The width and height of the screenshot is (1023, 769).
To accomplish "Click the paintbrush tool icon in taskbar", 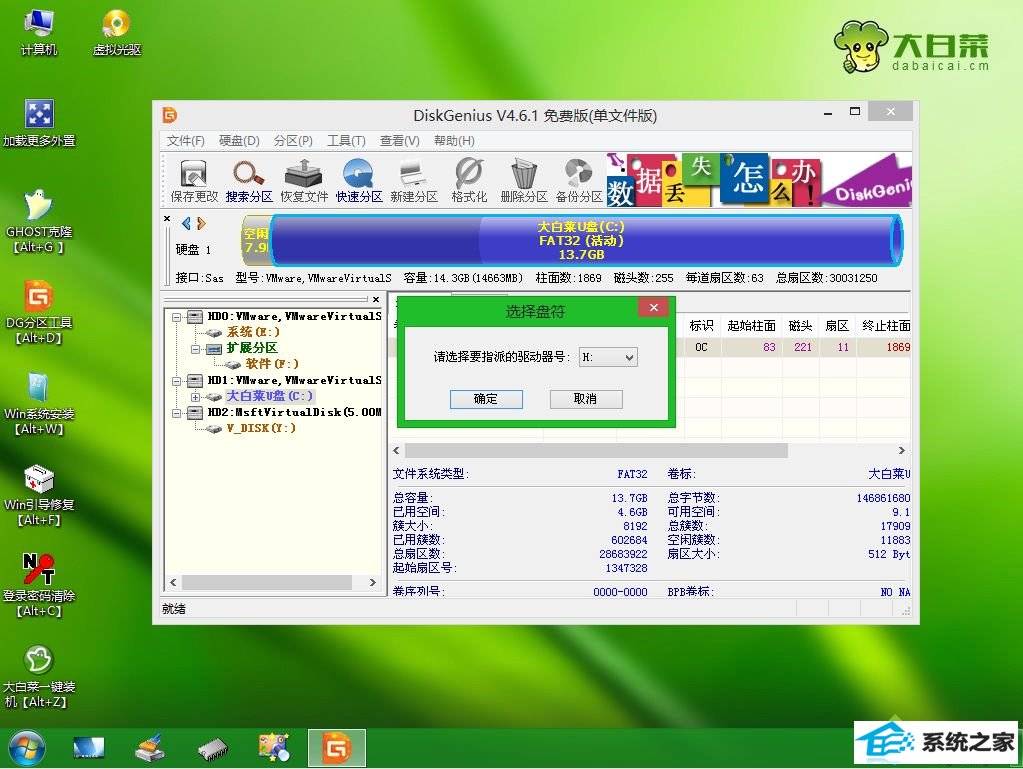I will pyautogui.click(x=151, y=747).
